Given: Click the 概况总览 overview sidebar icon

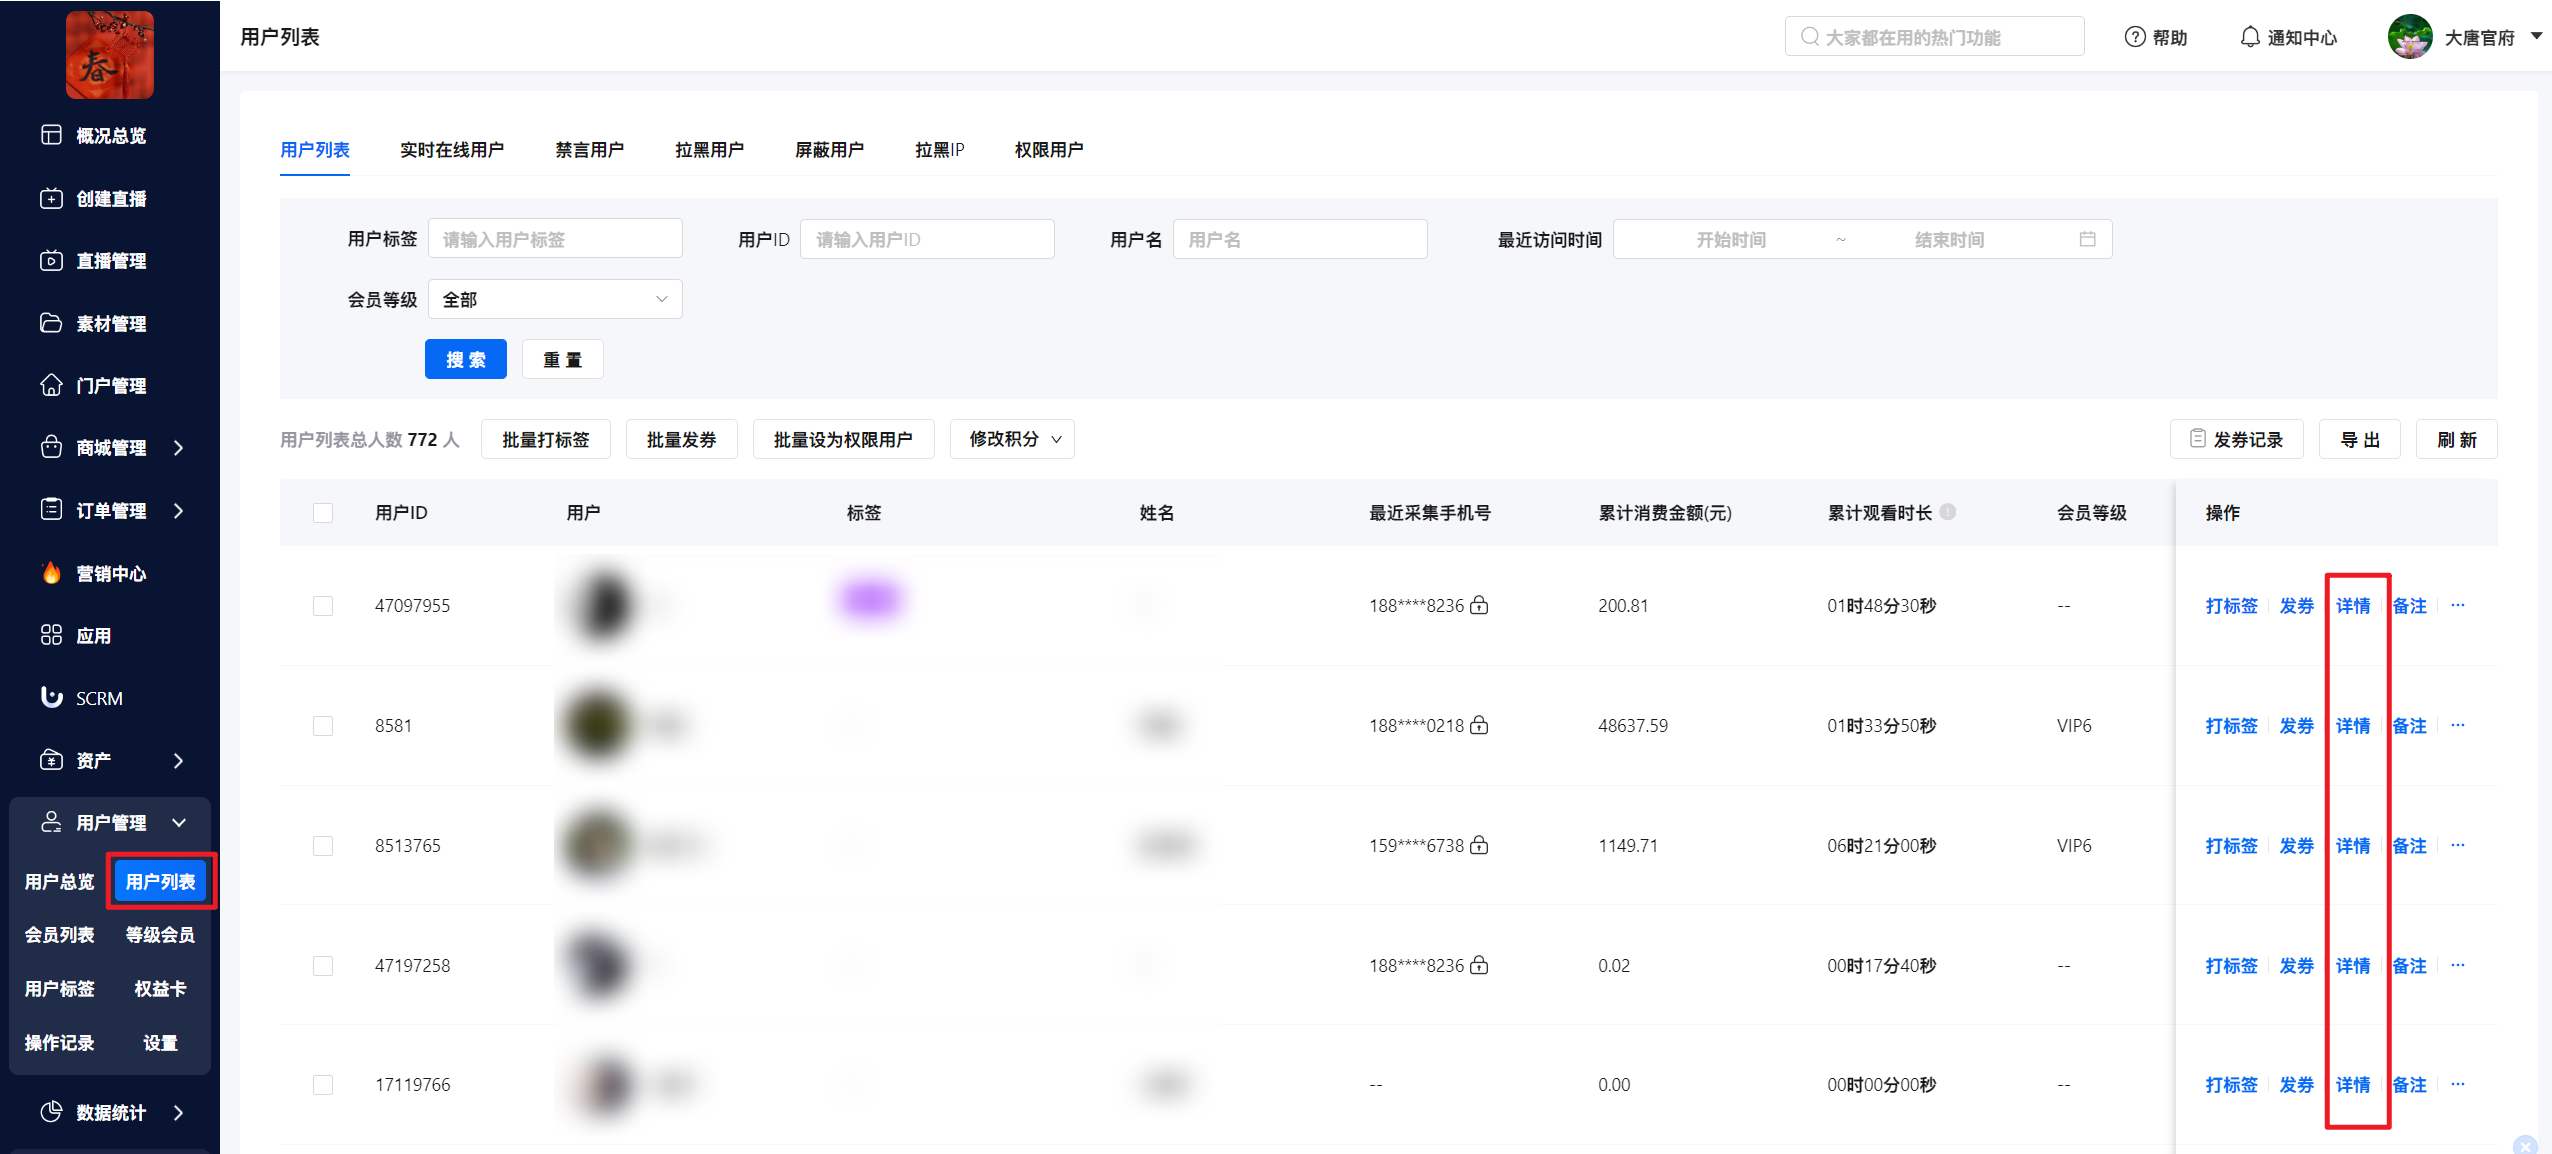Looking at the screenshot, I should (51, 135).
